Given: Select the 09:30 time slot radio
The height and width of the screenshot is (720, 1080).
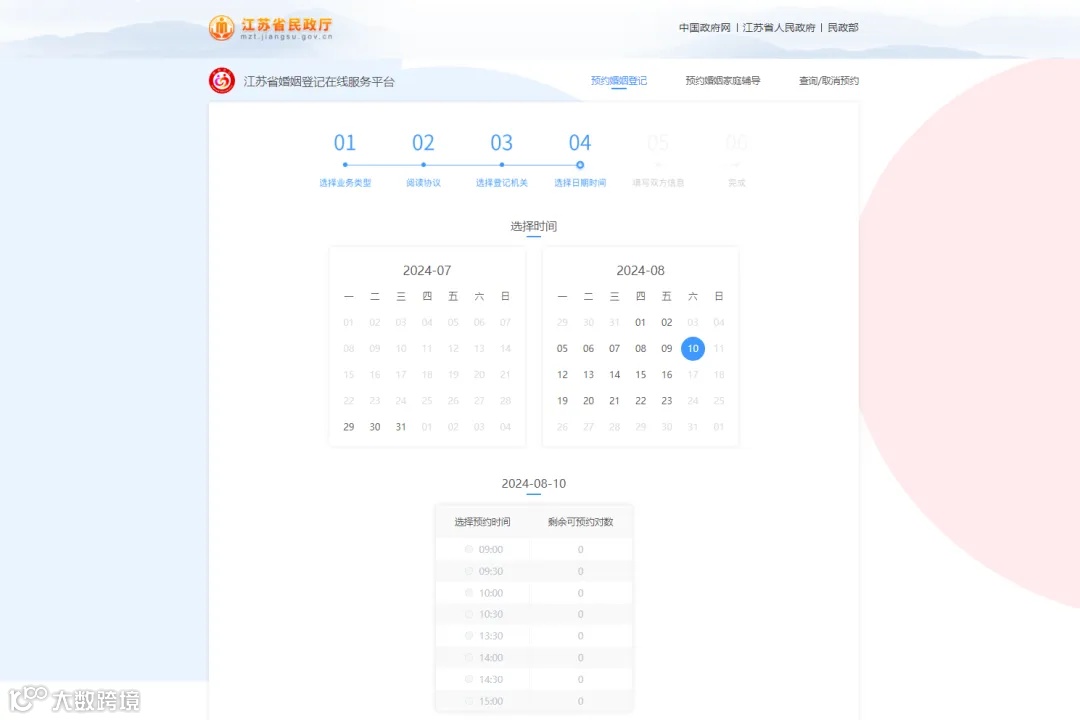Looking at the screenshot, I should click(x=468, y=571).
